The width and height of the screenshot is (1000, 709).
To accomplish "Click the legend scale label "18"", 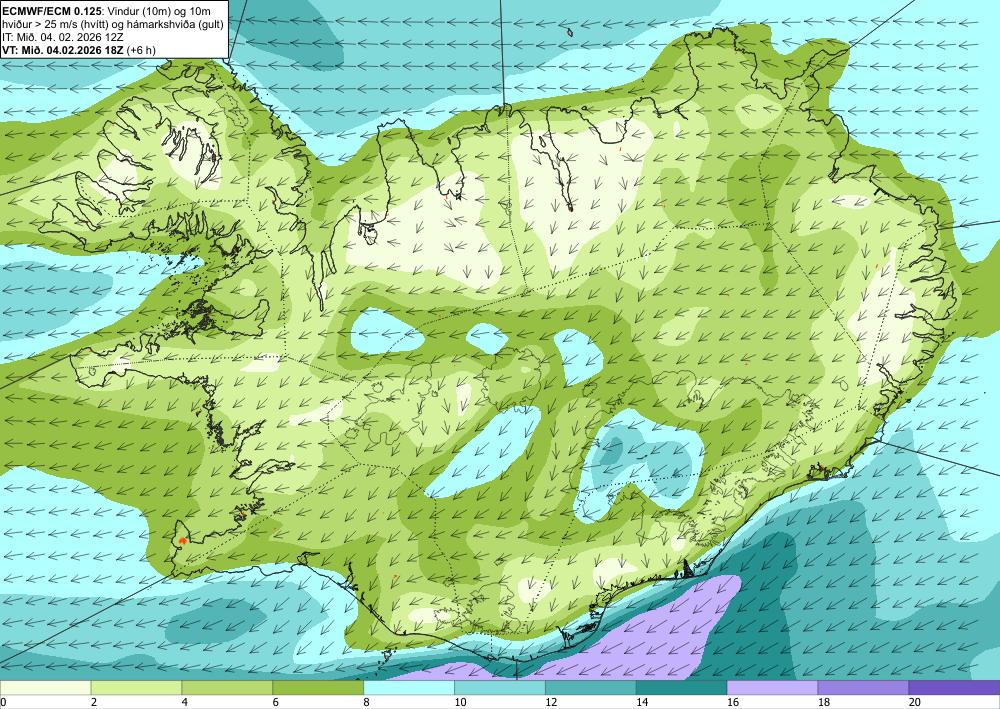I will [824, 702].
